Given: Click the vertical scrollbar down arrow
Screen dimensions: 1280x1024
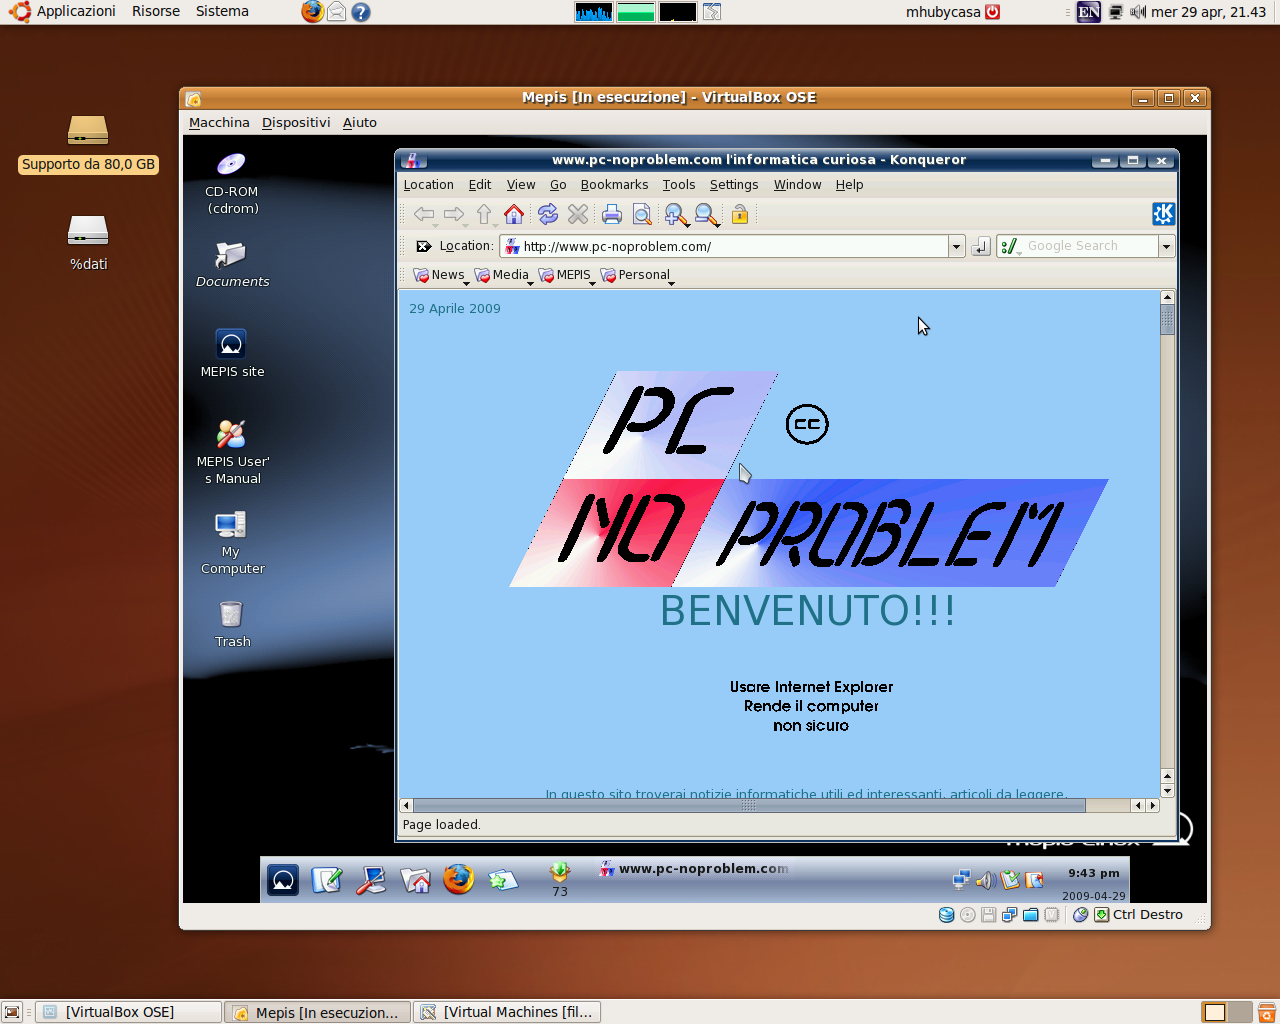Looking at the screenshot, I should [1167, 791].
